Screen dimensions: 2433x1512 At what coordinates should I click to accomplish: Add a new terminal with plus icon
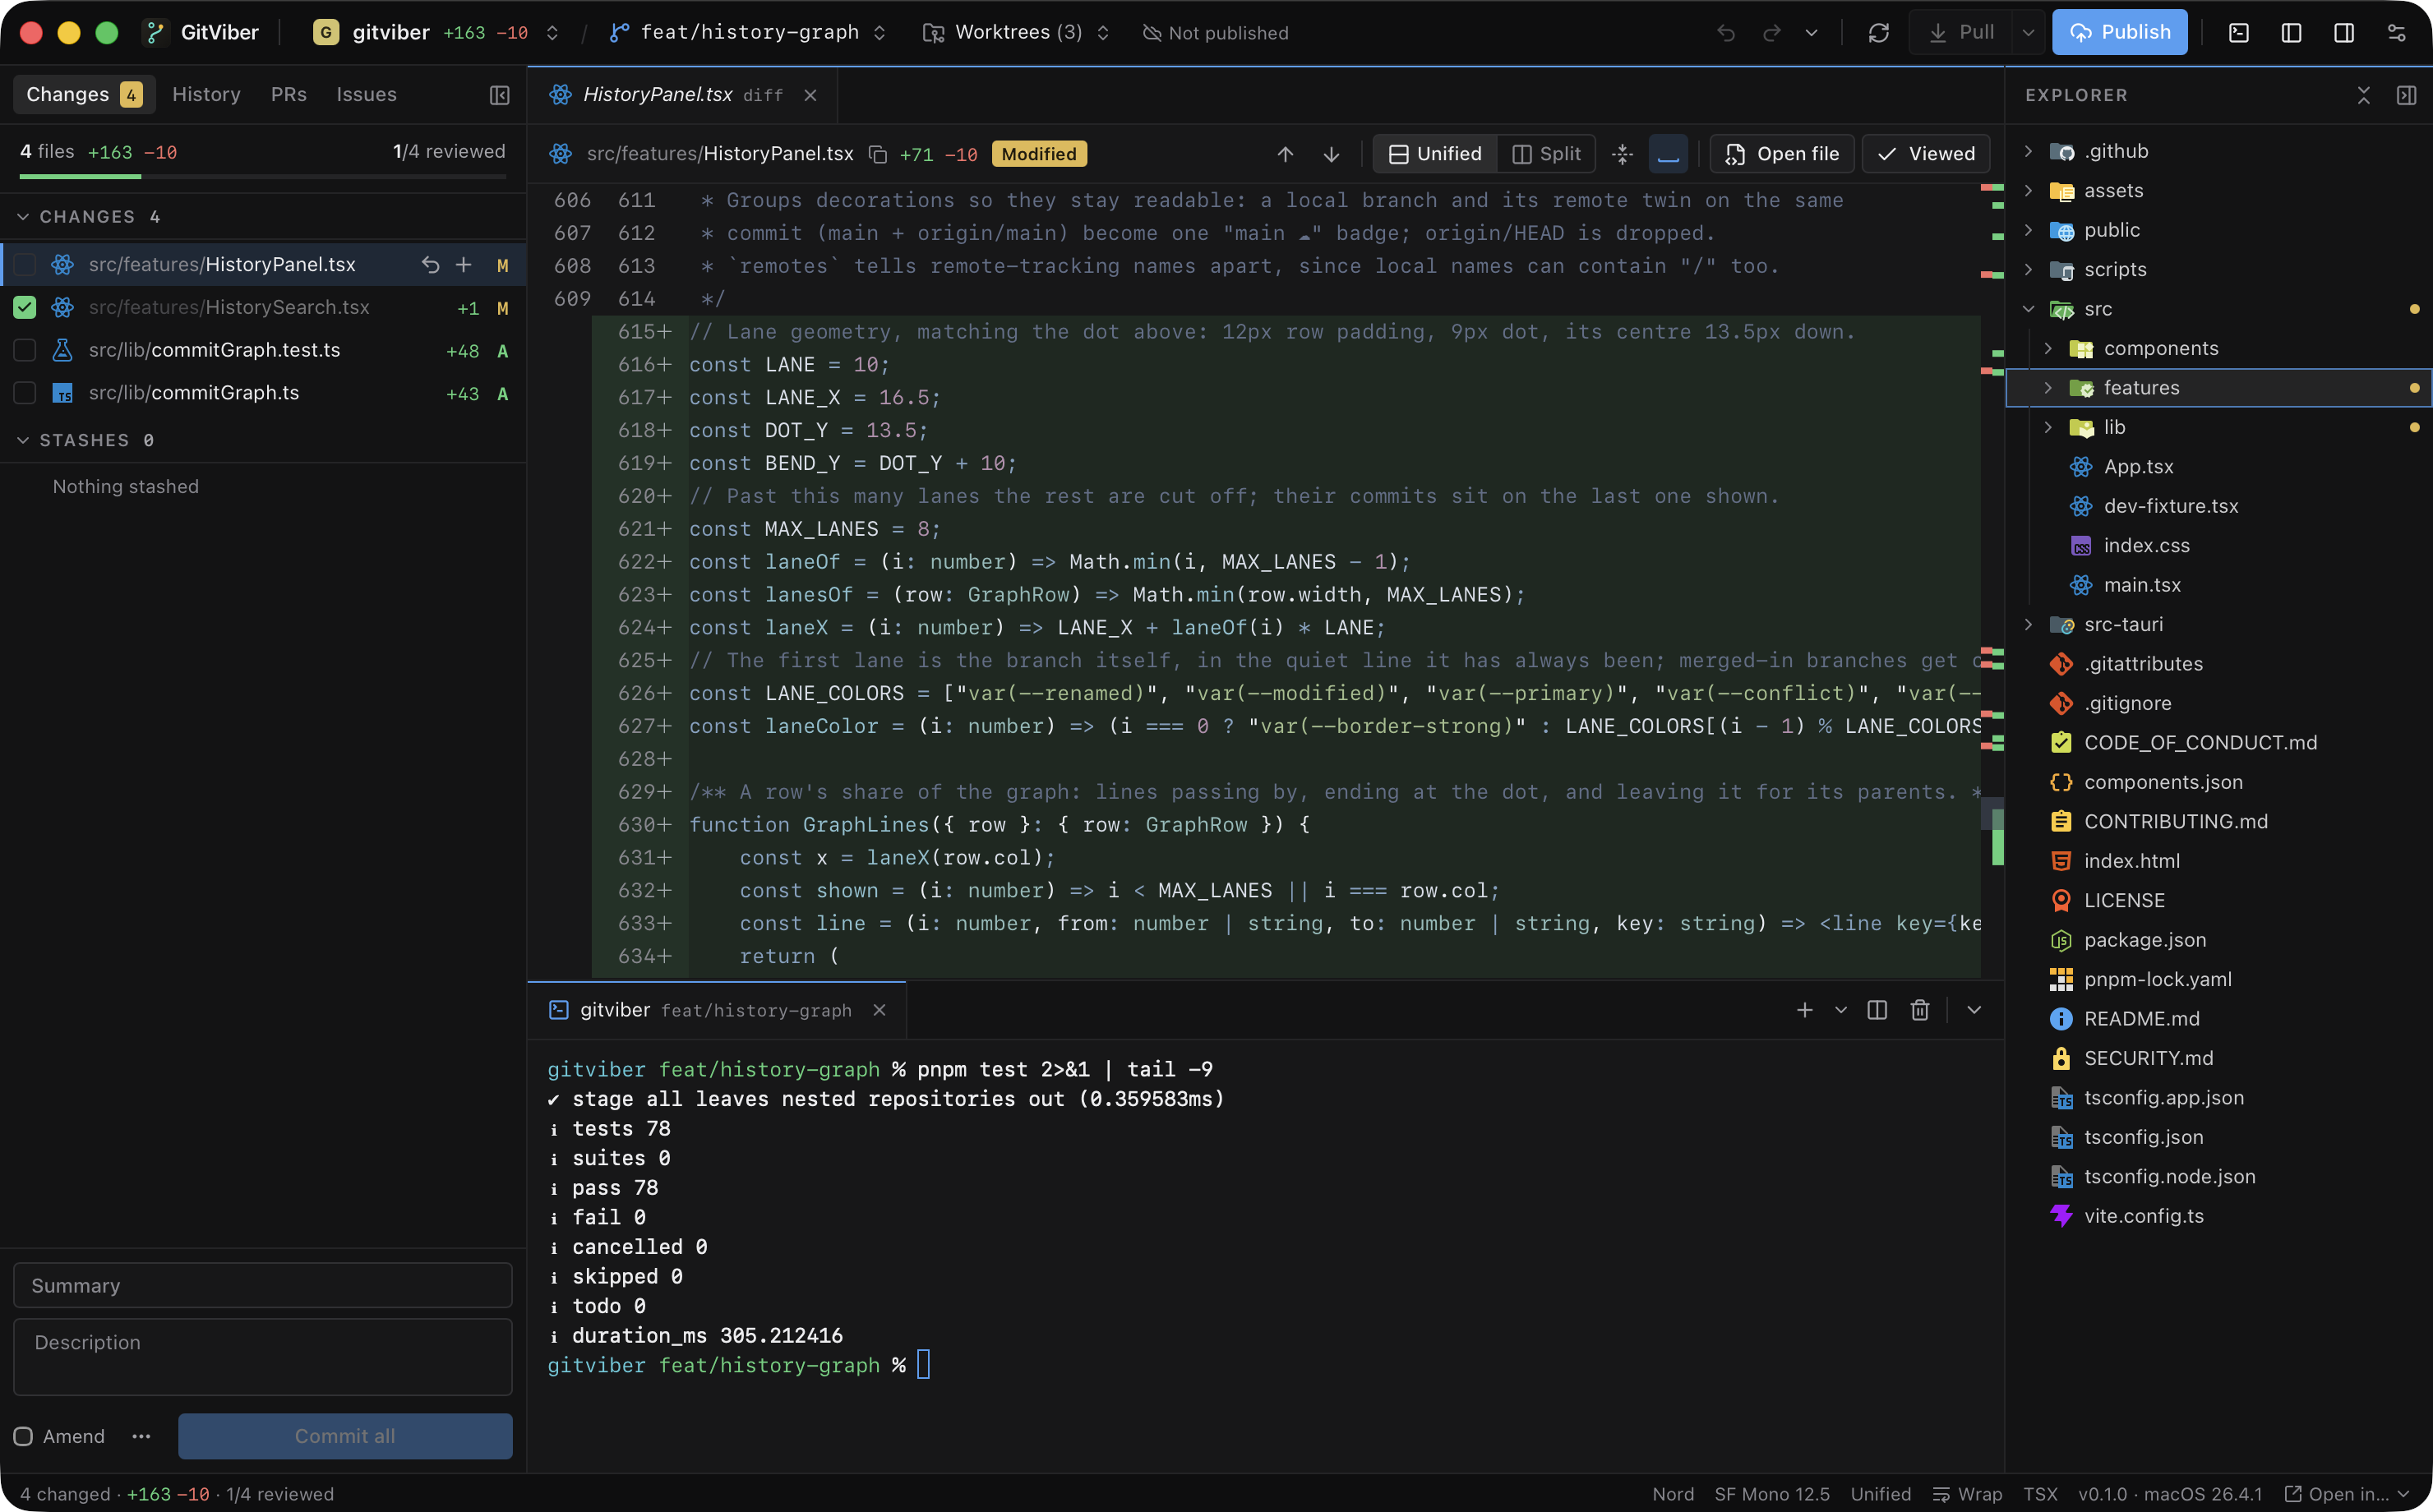tap(1805, 1010)
